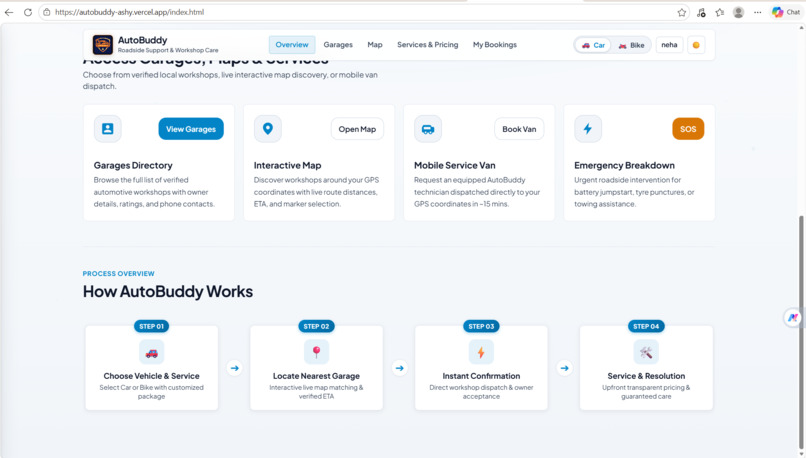Open browser settings three-dots menu
The image size is (806, 458).
757,12
